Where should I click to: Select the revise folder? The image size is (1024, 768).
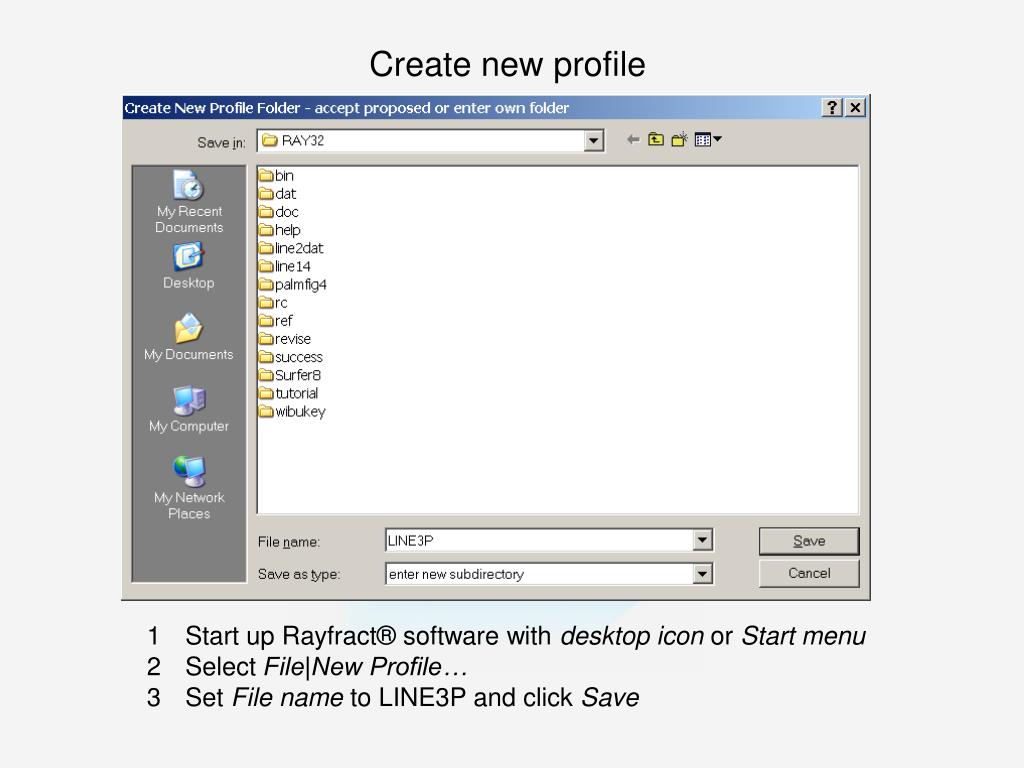coord(285,339)
